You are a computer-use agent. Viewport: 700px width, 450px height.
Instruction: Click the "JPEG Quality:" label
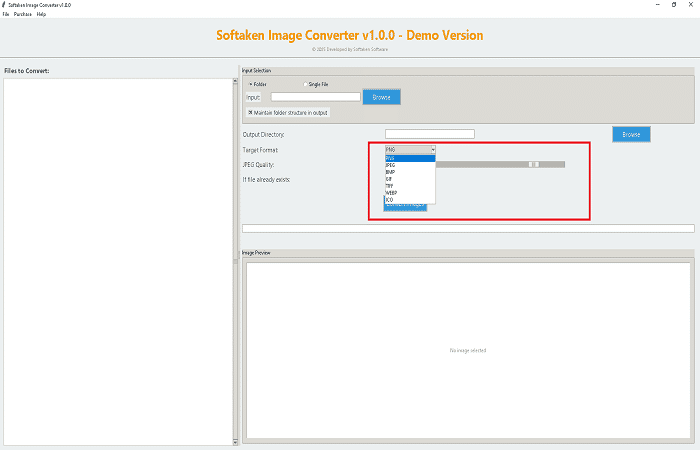(258, 165)
